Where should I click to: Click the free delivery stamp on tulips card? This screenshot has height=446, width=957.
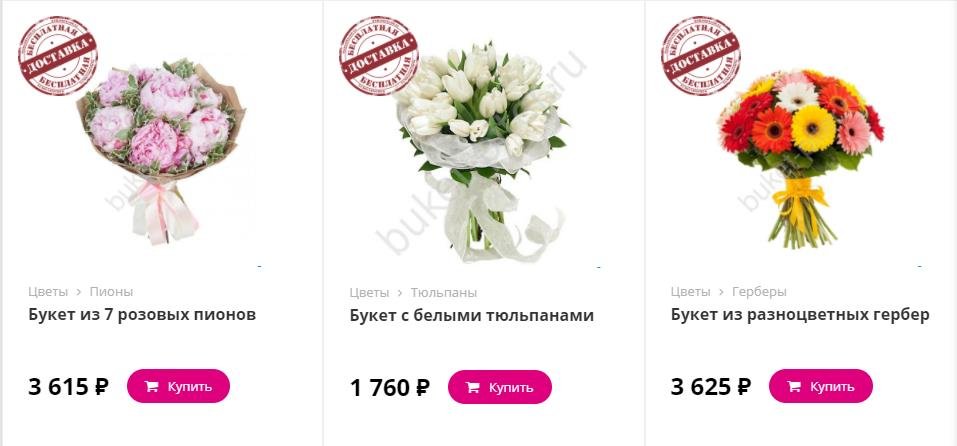[379, 56]
